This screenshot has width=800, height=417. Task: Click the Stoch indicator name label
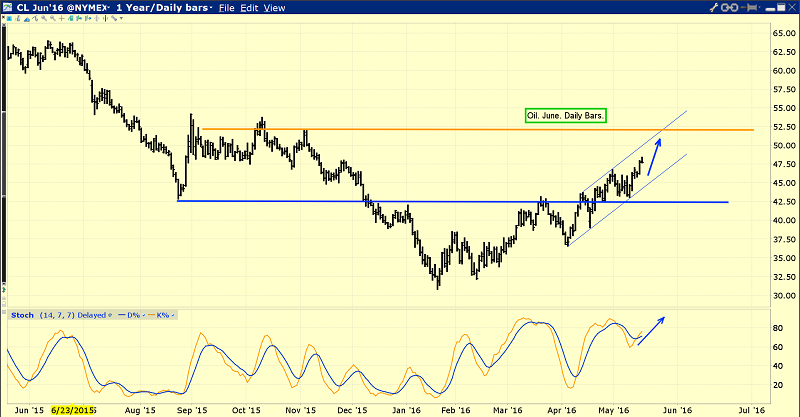(24, 316)
